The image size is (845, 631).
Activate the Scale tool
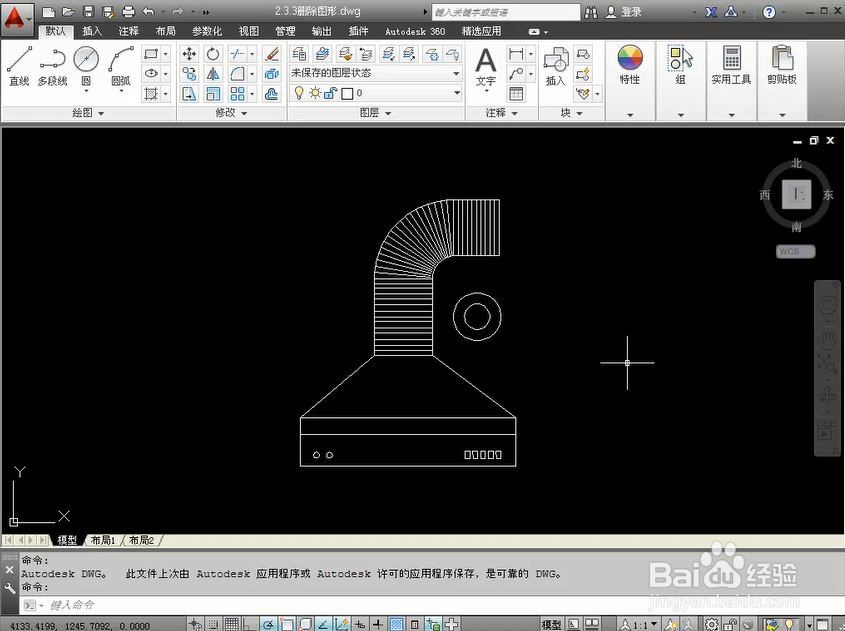click(213, 94)
